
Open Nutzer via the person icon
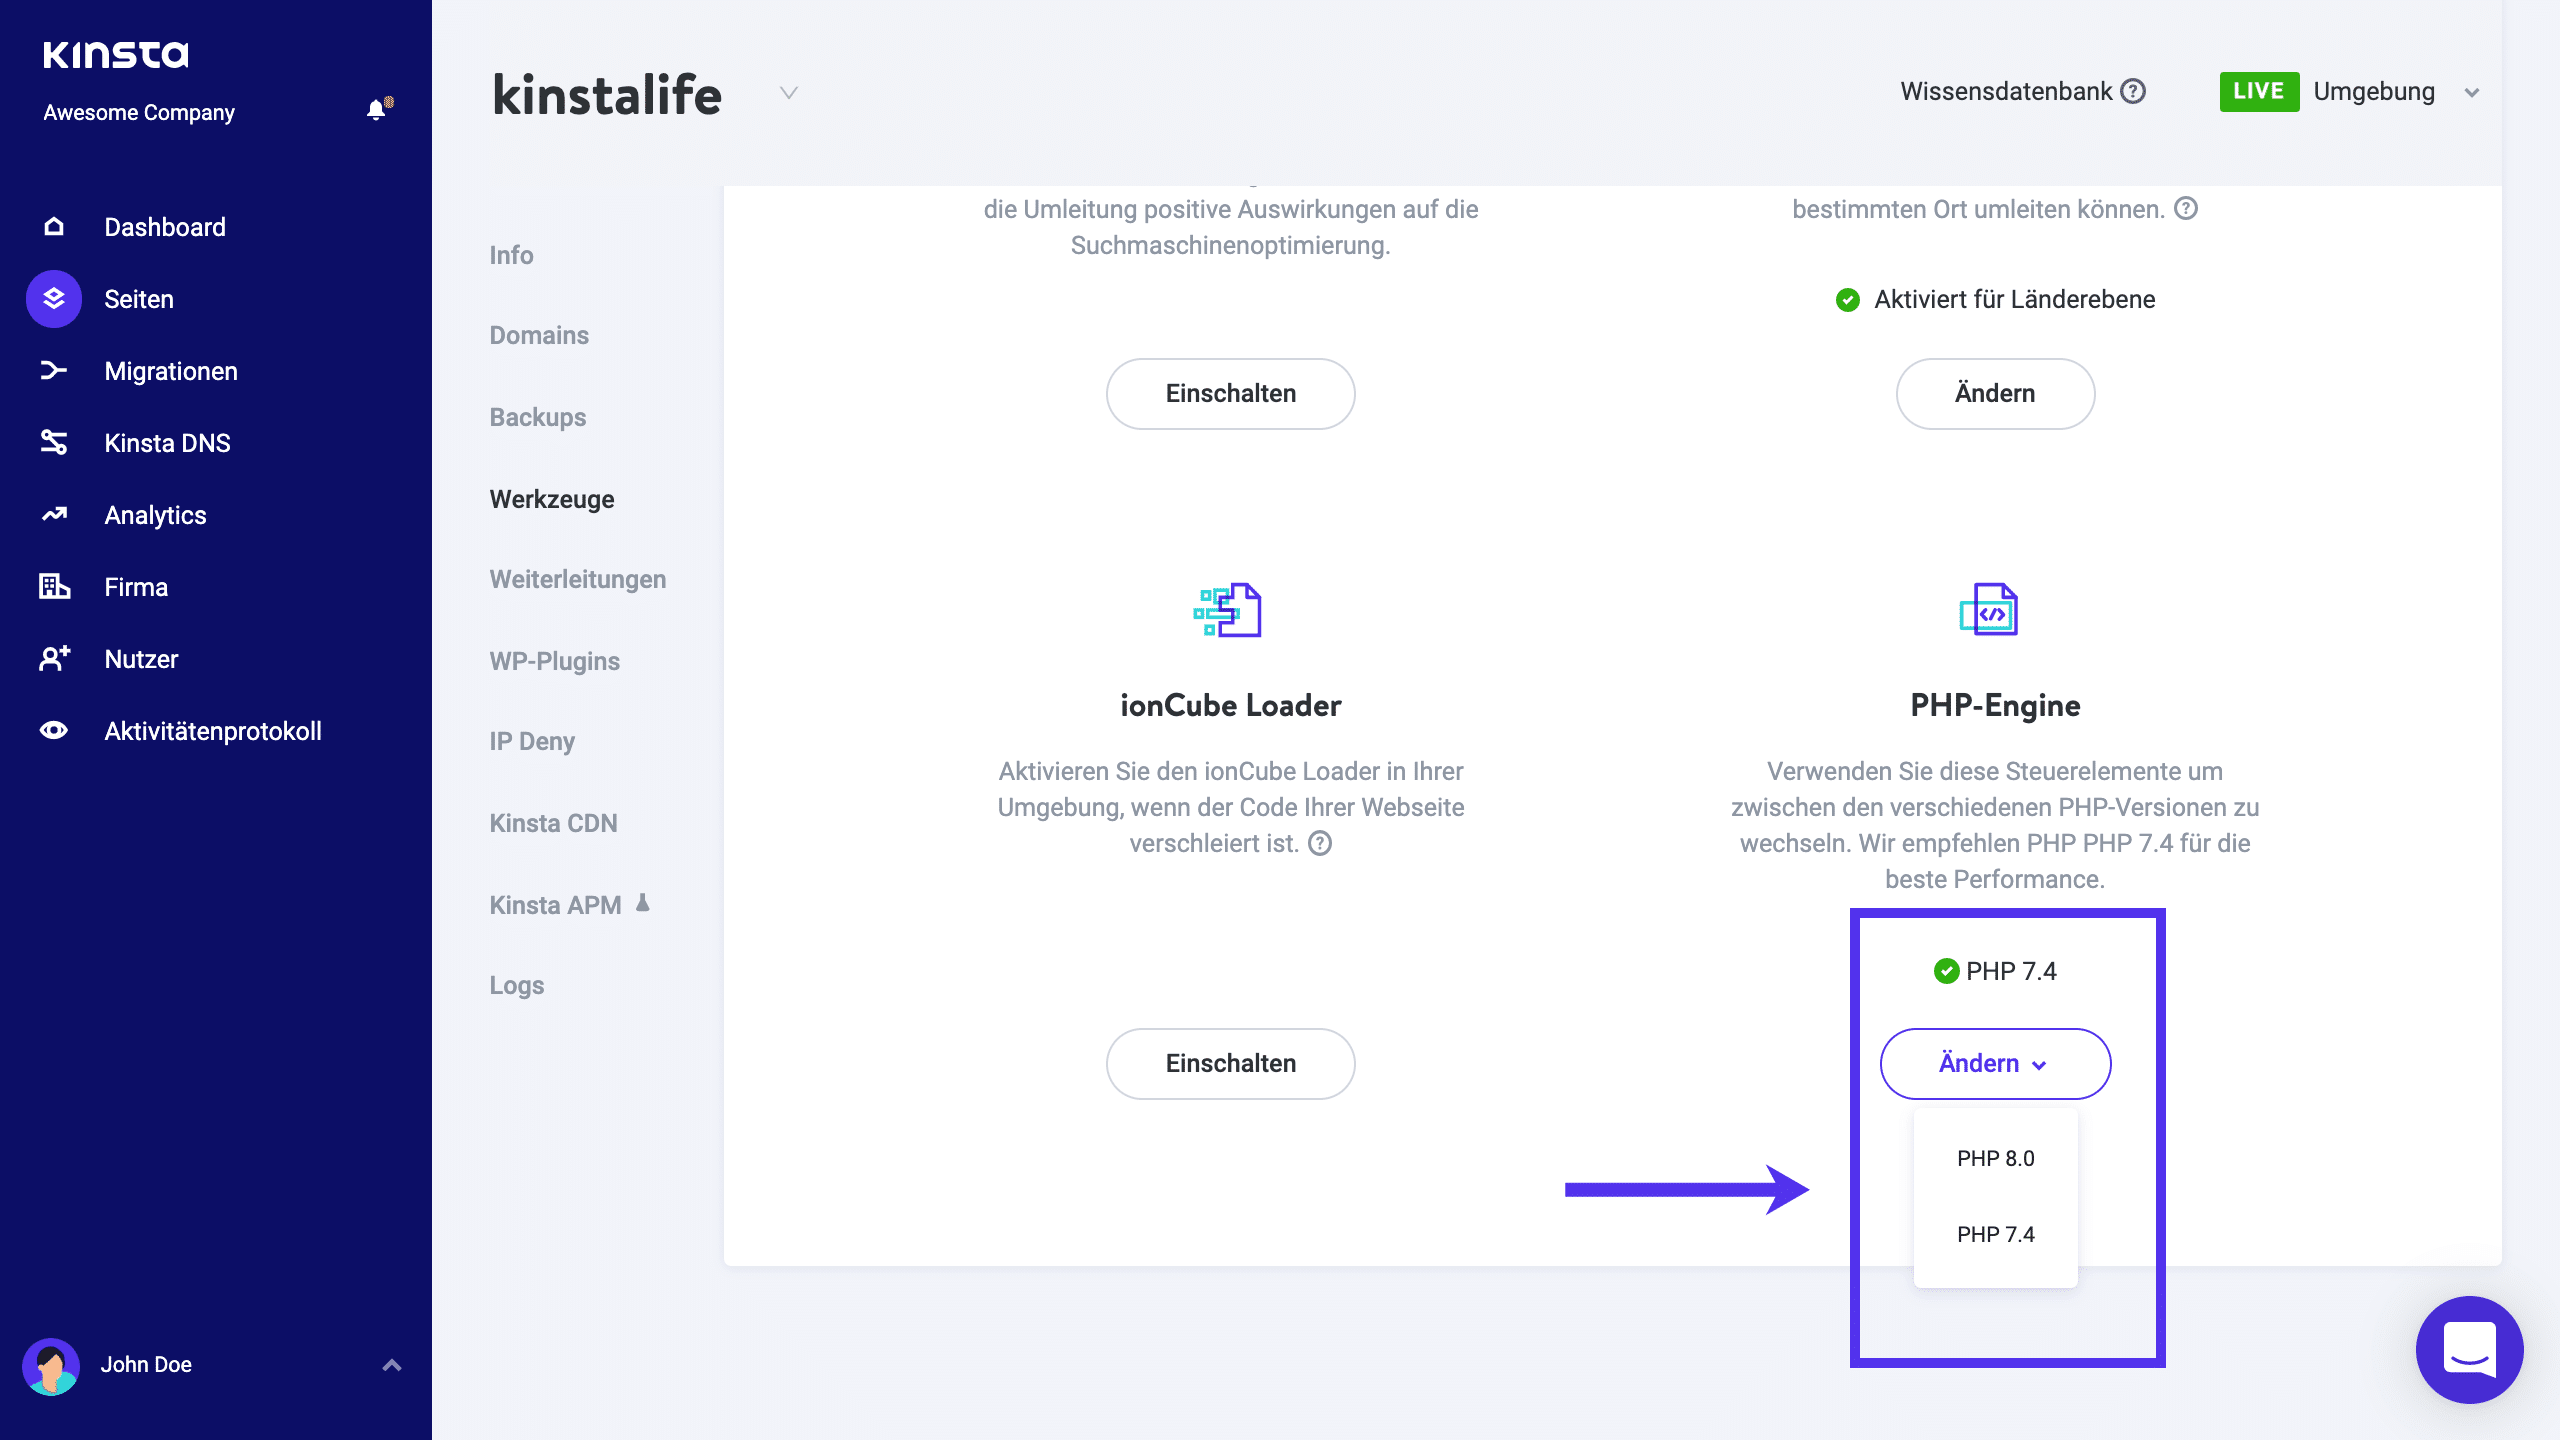(x=53, y=658)
